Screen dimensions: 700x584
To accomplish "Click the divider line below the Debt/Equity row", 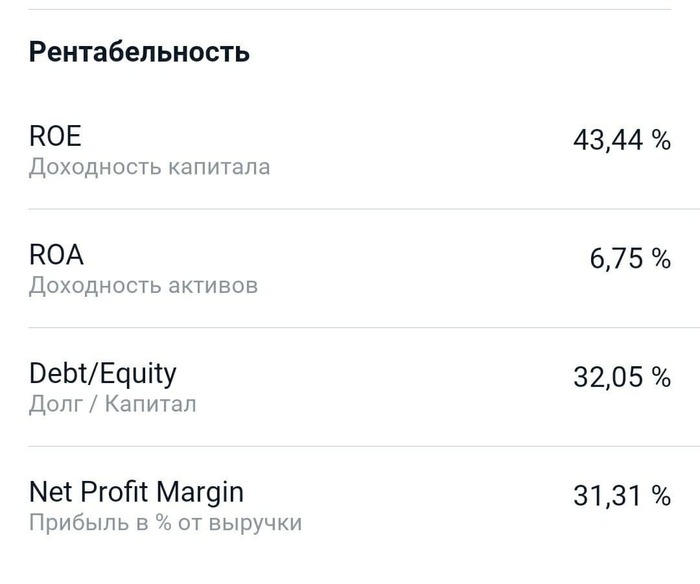I will pyautogui.click(x=350, y=446).
